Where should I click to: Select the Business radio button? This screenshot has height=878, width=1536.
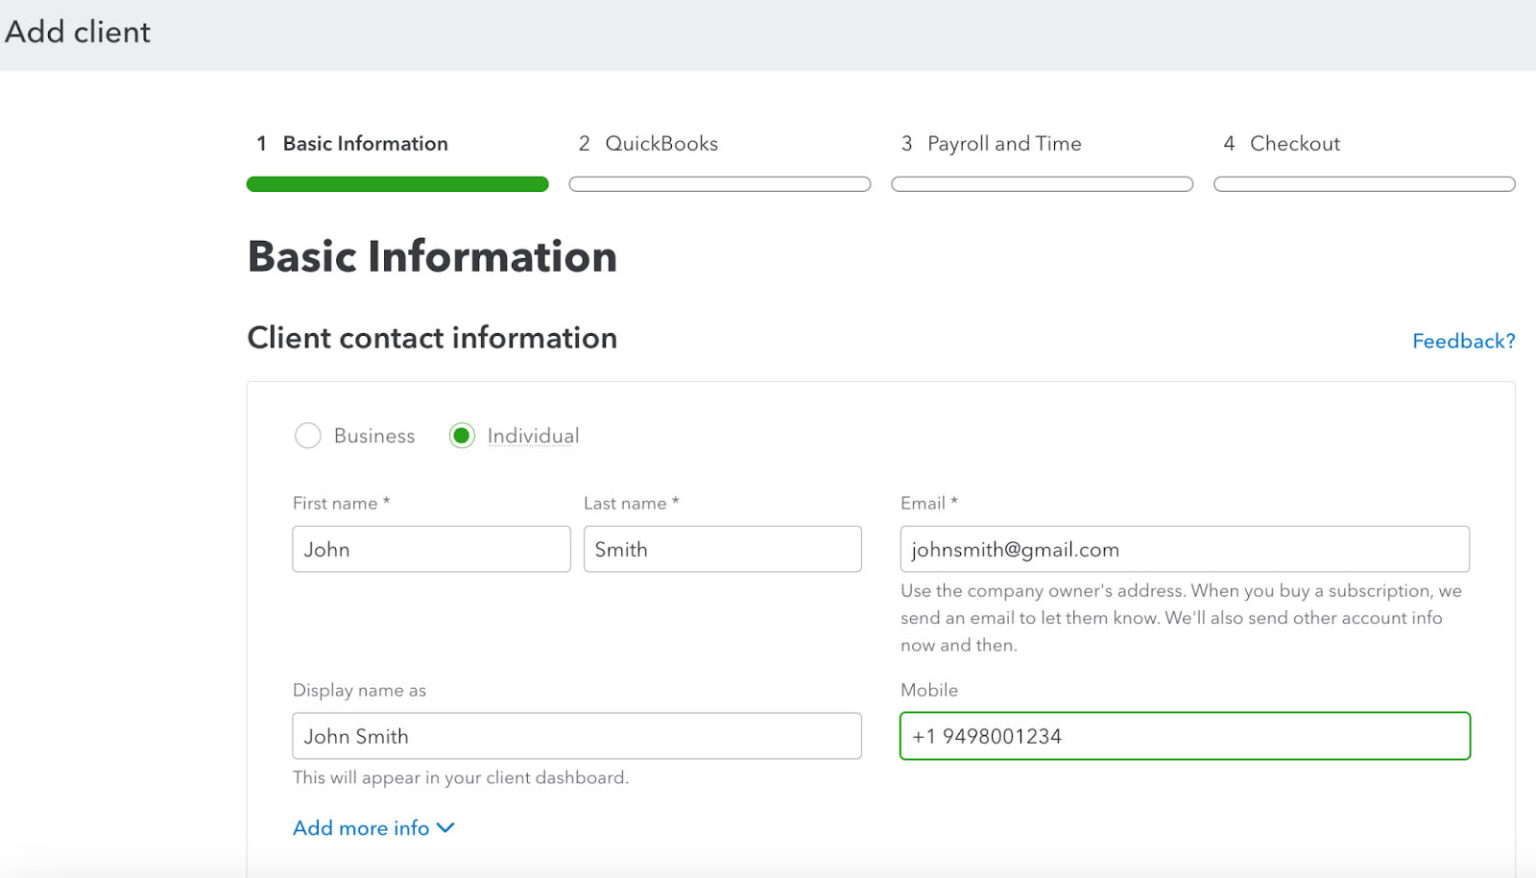(308, 435)
